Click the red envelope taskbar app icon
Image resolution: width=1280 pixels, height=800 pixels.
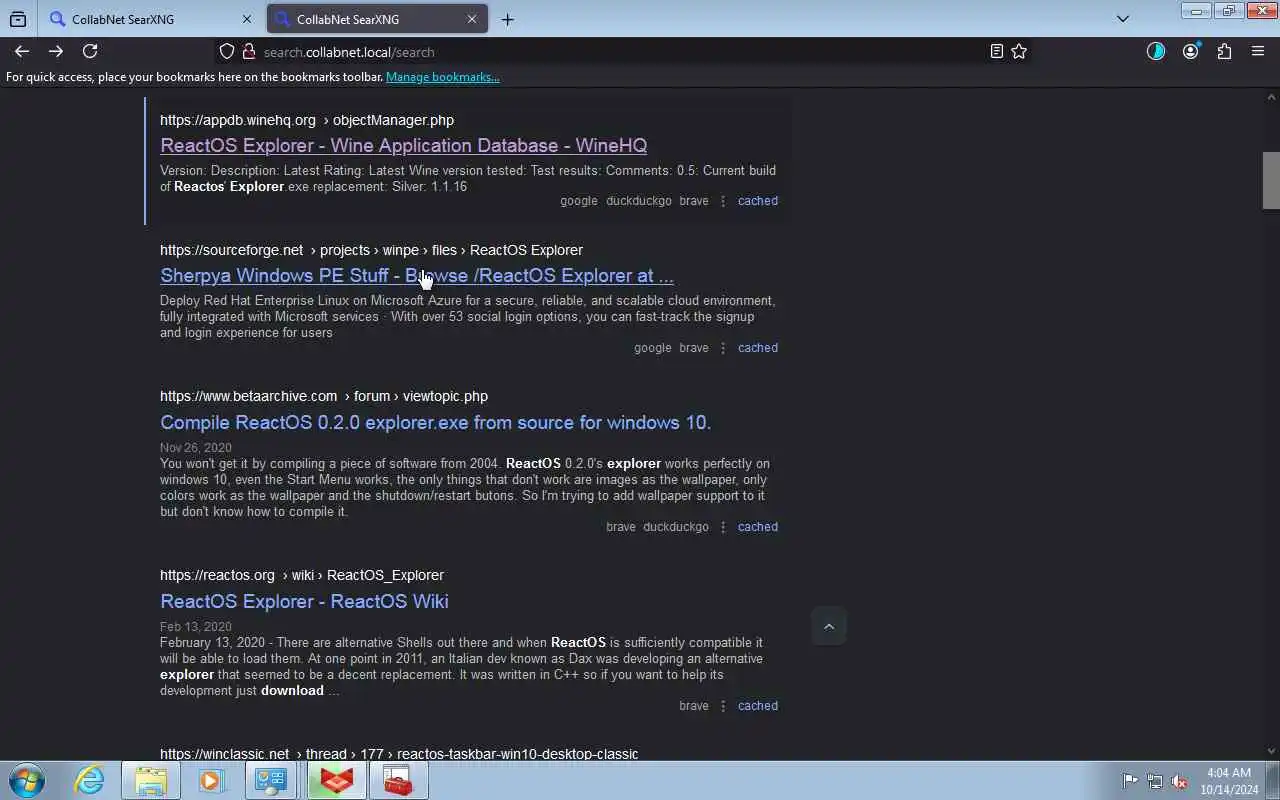[x=336, y=780]
